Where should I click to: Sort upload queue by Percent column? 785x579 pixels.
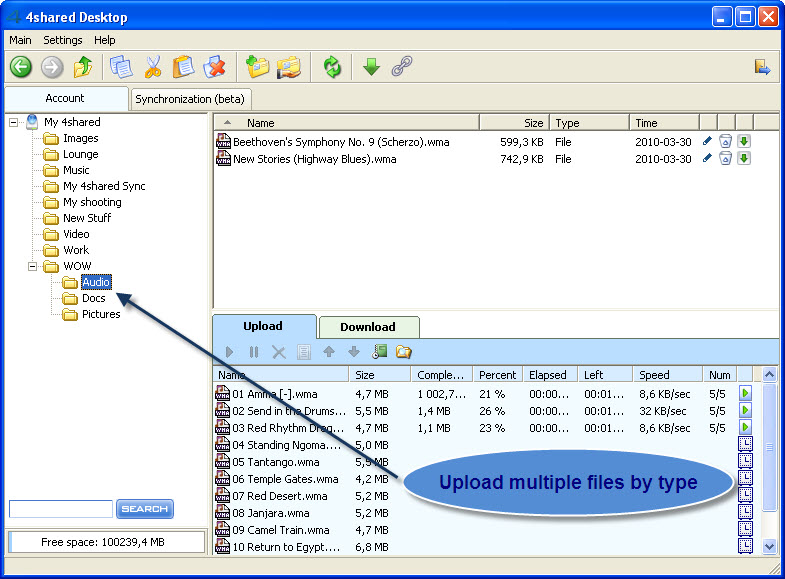point(498,375)
